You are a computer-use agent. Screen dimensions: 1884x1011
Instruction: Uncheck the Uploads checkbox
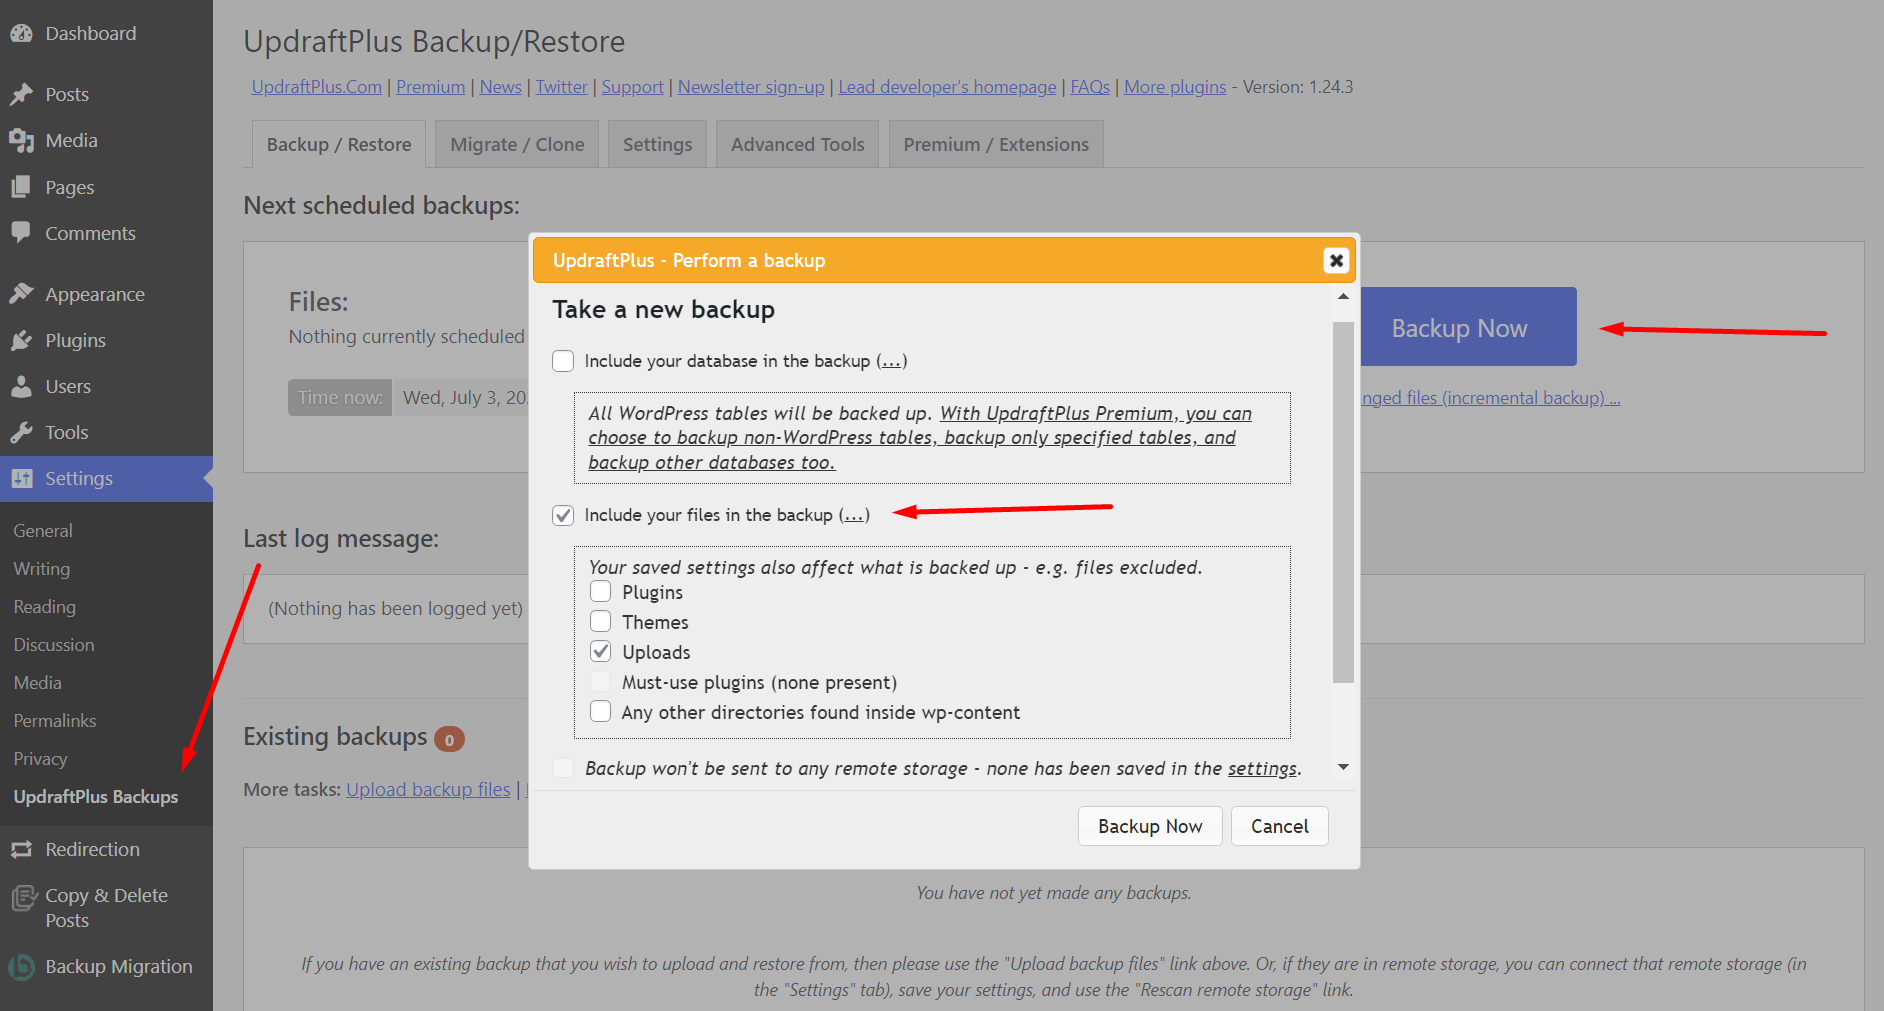[600, 651]
